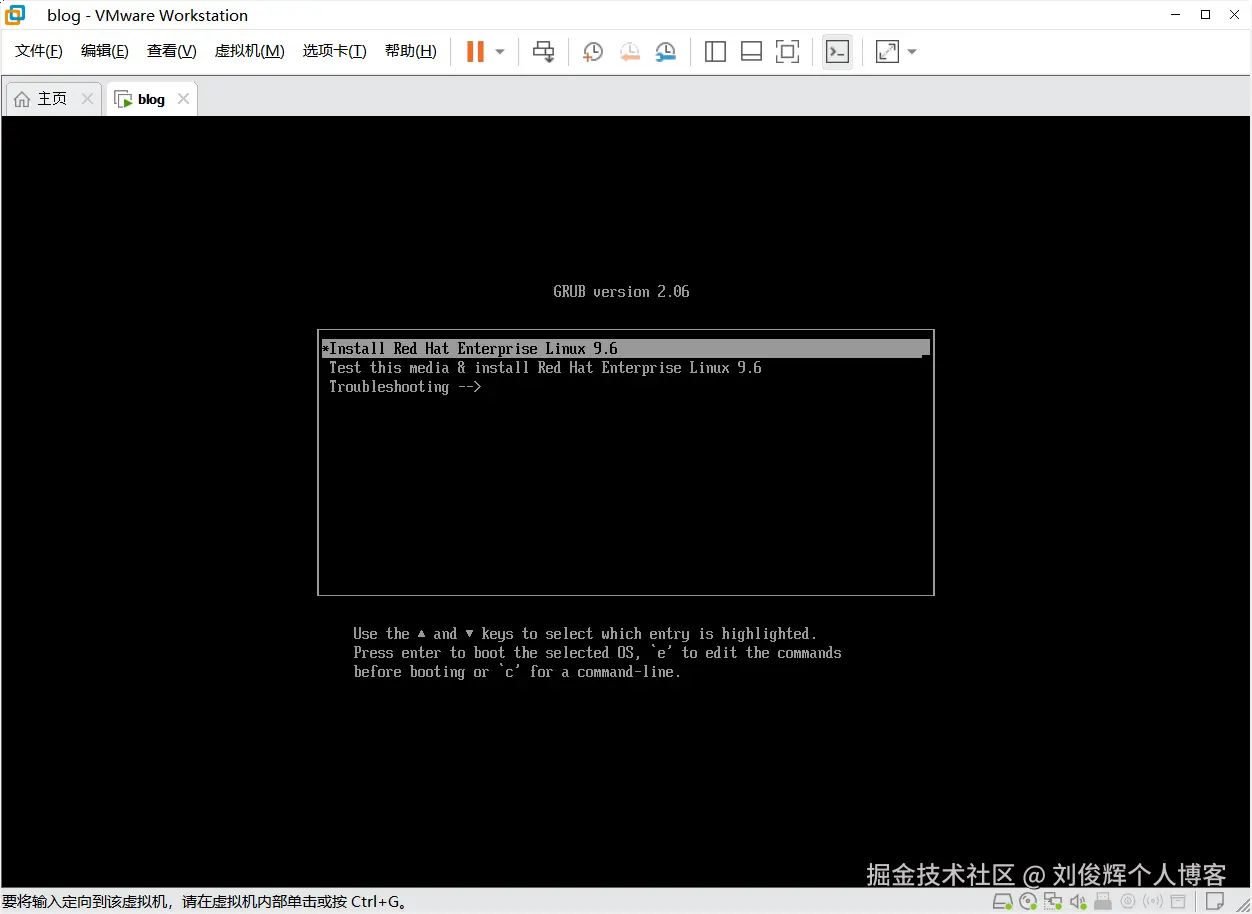1252x914 pixels.
Task: Click the running VM icon on the blog tab
Action: [123, 99]
